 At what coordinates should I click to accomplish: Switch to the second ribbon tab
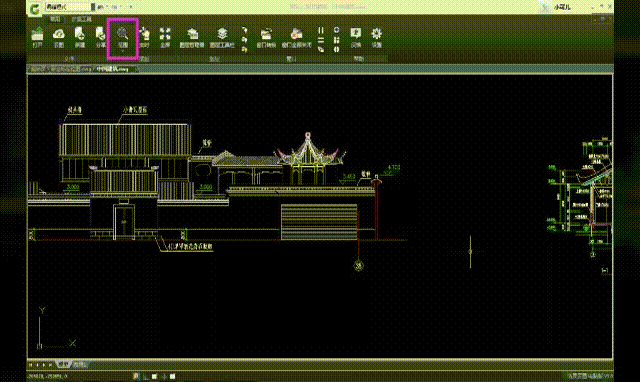click(82, 19)
